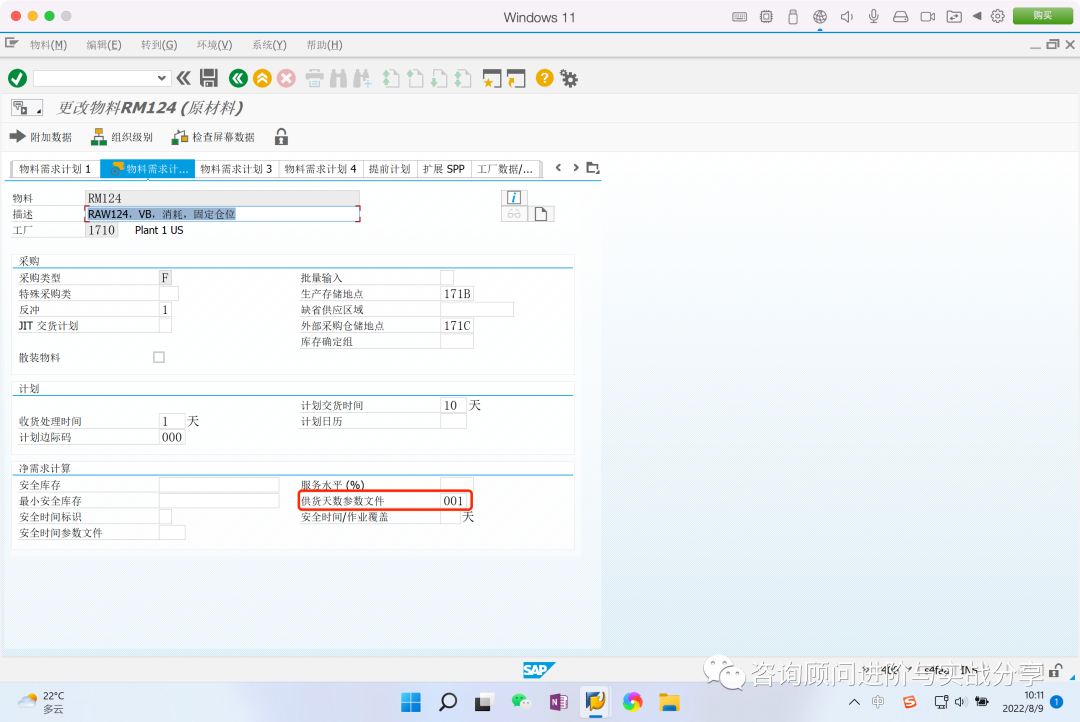Click the 检查屏幕数据 button

pos(214,137)
